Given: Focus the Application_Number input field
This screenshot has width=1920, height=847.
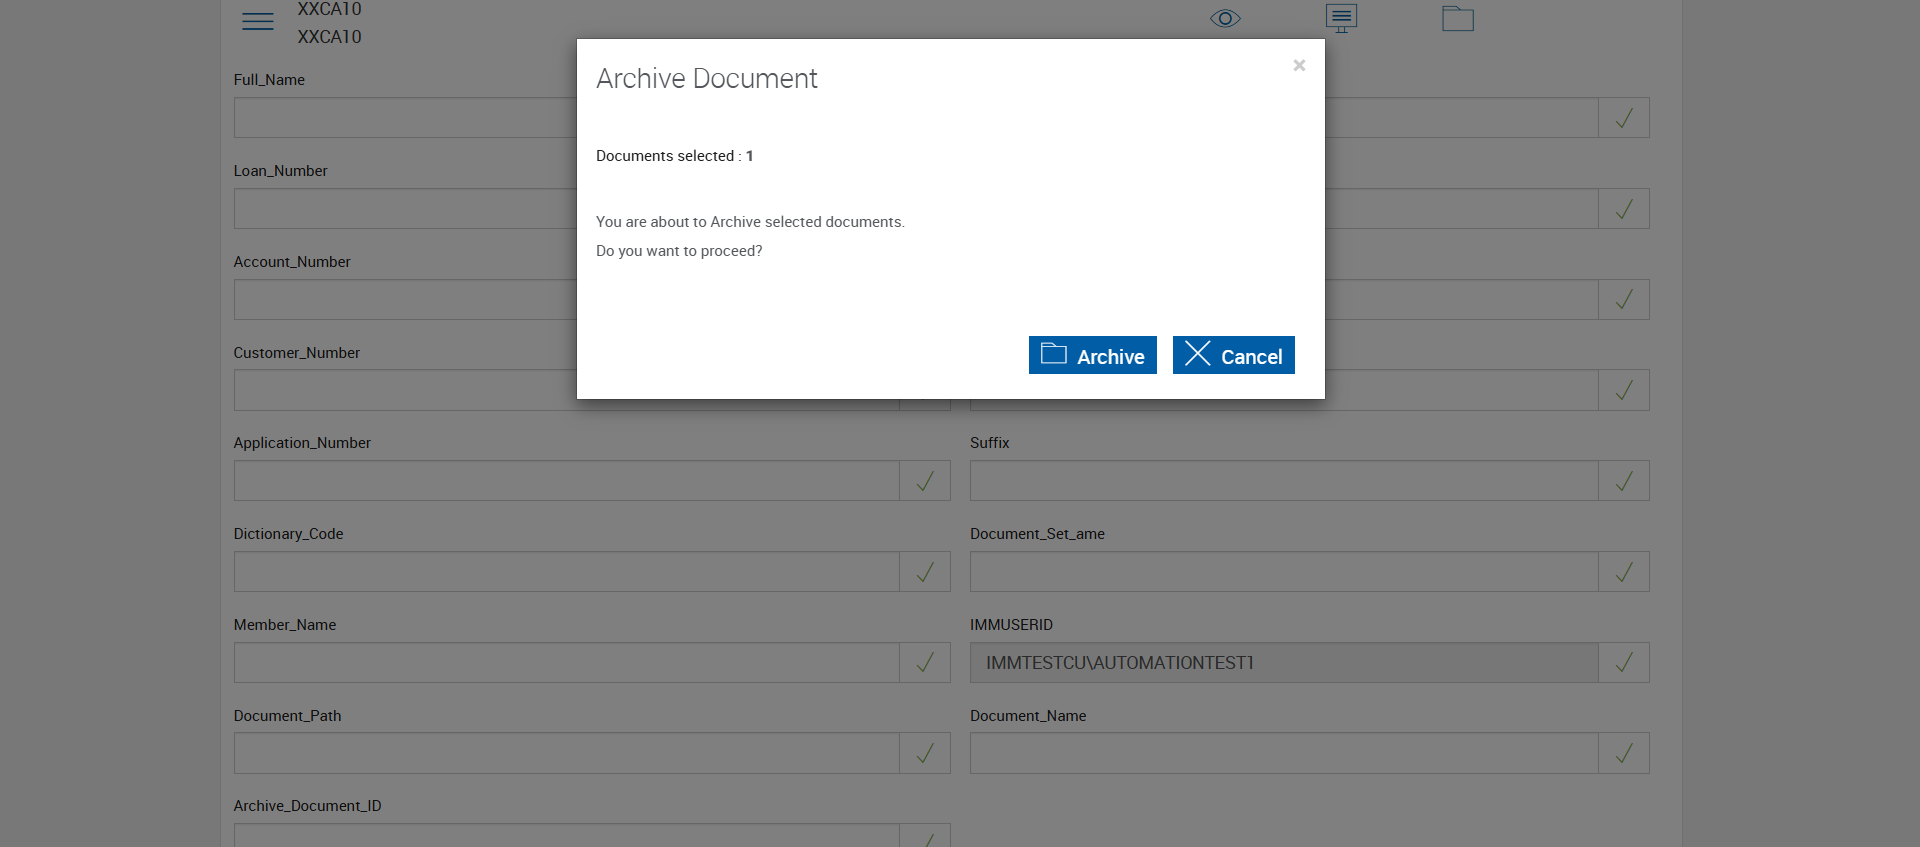Looking at the screenshot, I should pyautogui.click(x=567, y=481).
